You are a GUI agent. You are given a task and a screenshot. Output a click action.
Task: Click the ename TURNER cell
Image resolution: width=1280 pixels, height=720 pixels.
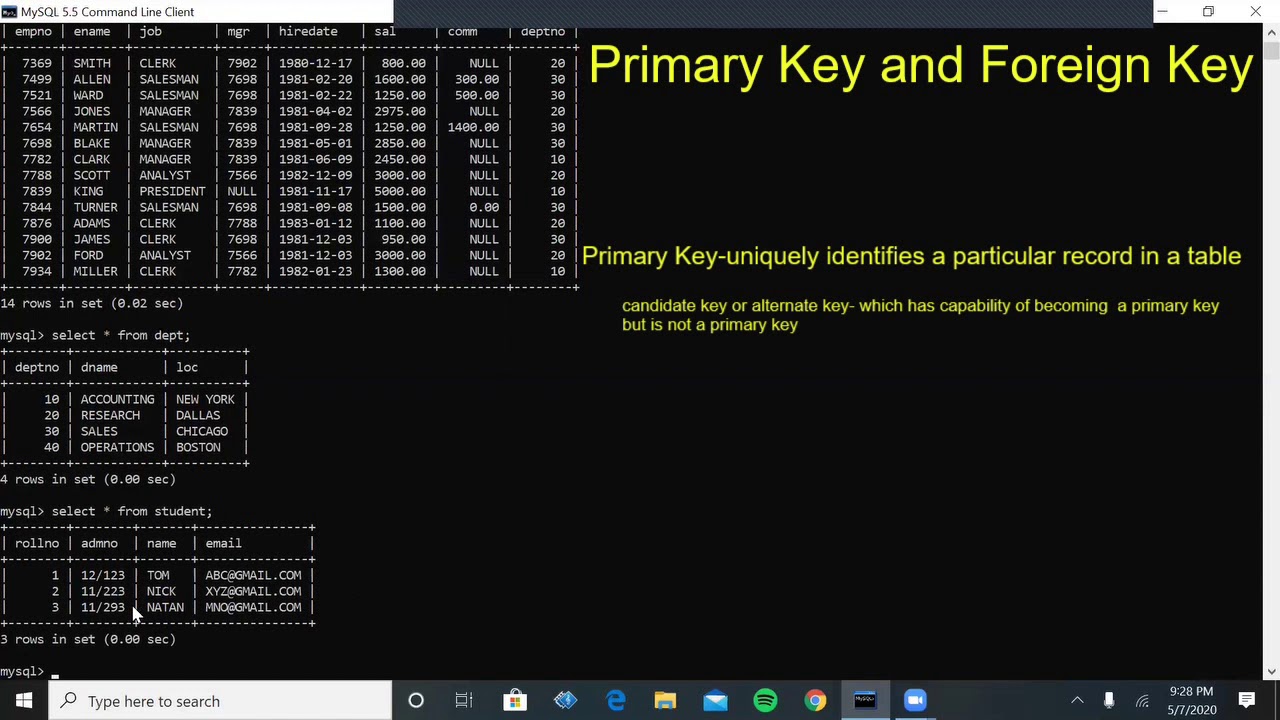[x=95, y=207]
